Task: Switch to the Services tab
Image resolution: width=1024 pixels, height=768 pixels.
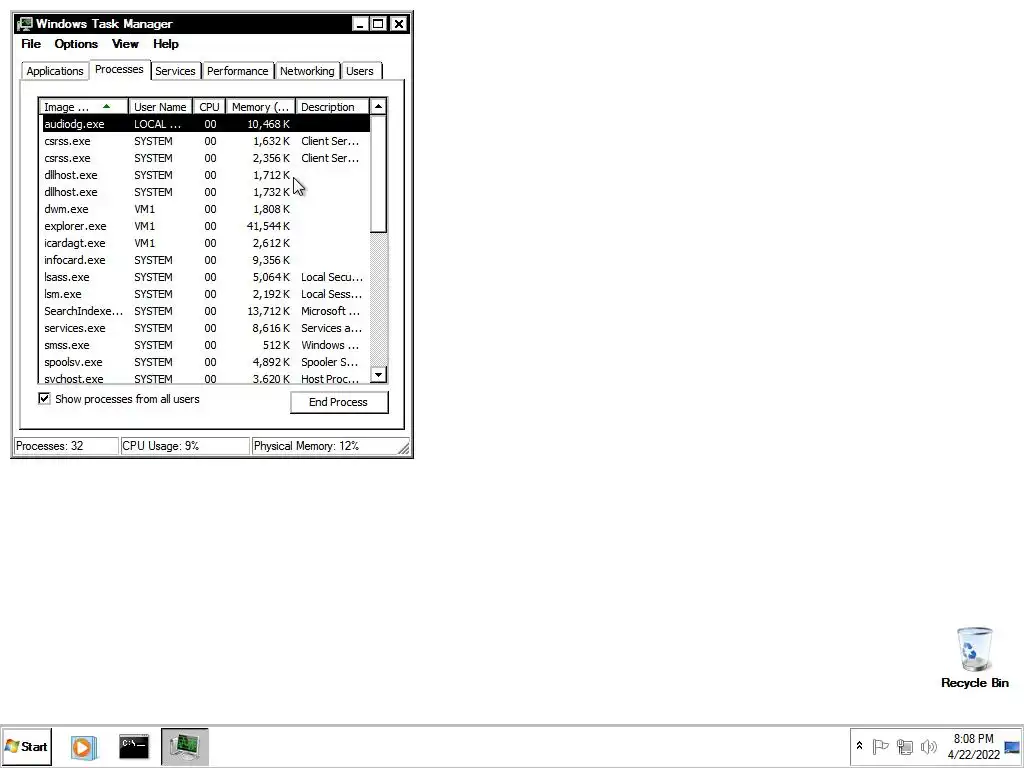Action: (175, 71)
